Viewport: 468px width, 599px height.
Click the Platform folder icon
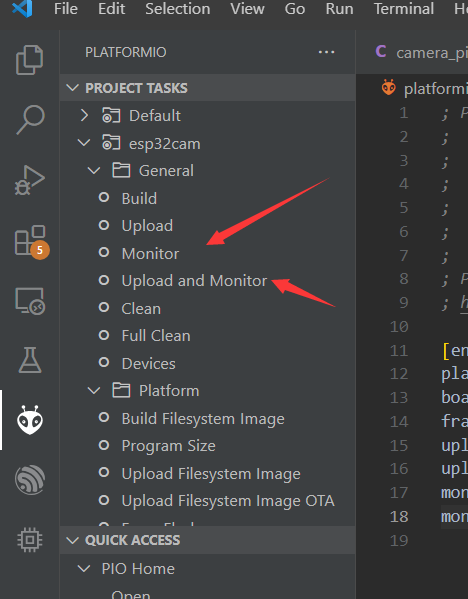pos(121,390)
